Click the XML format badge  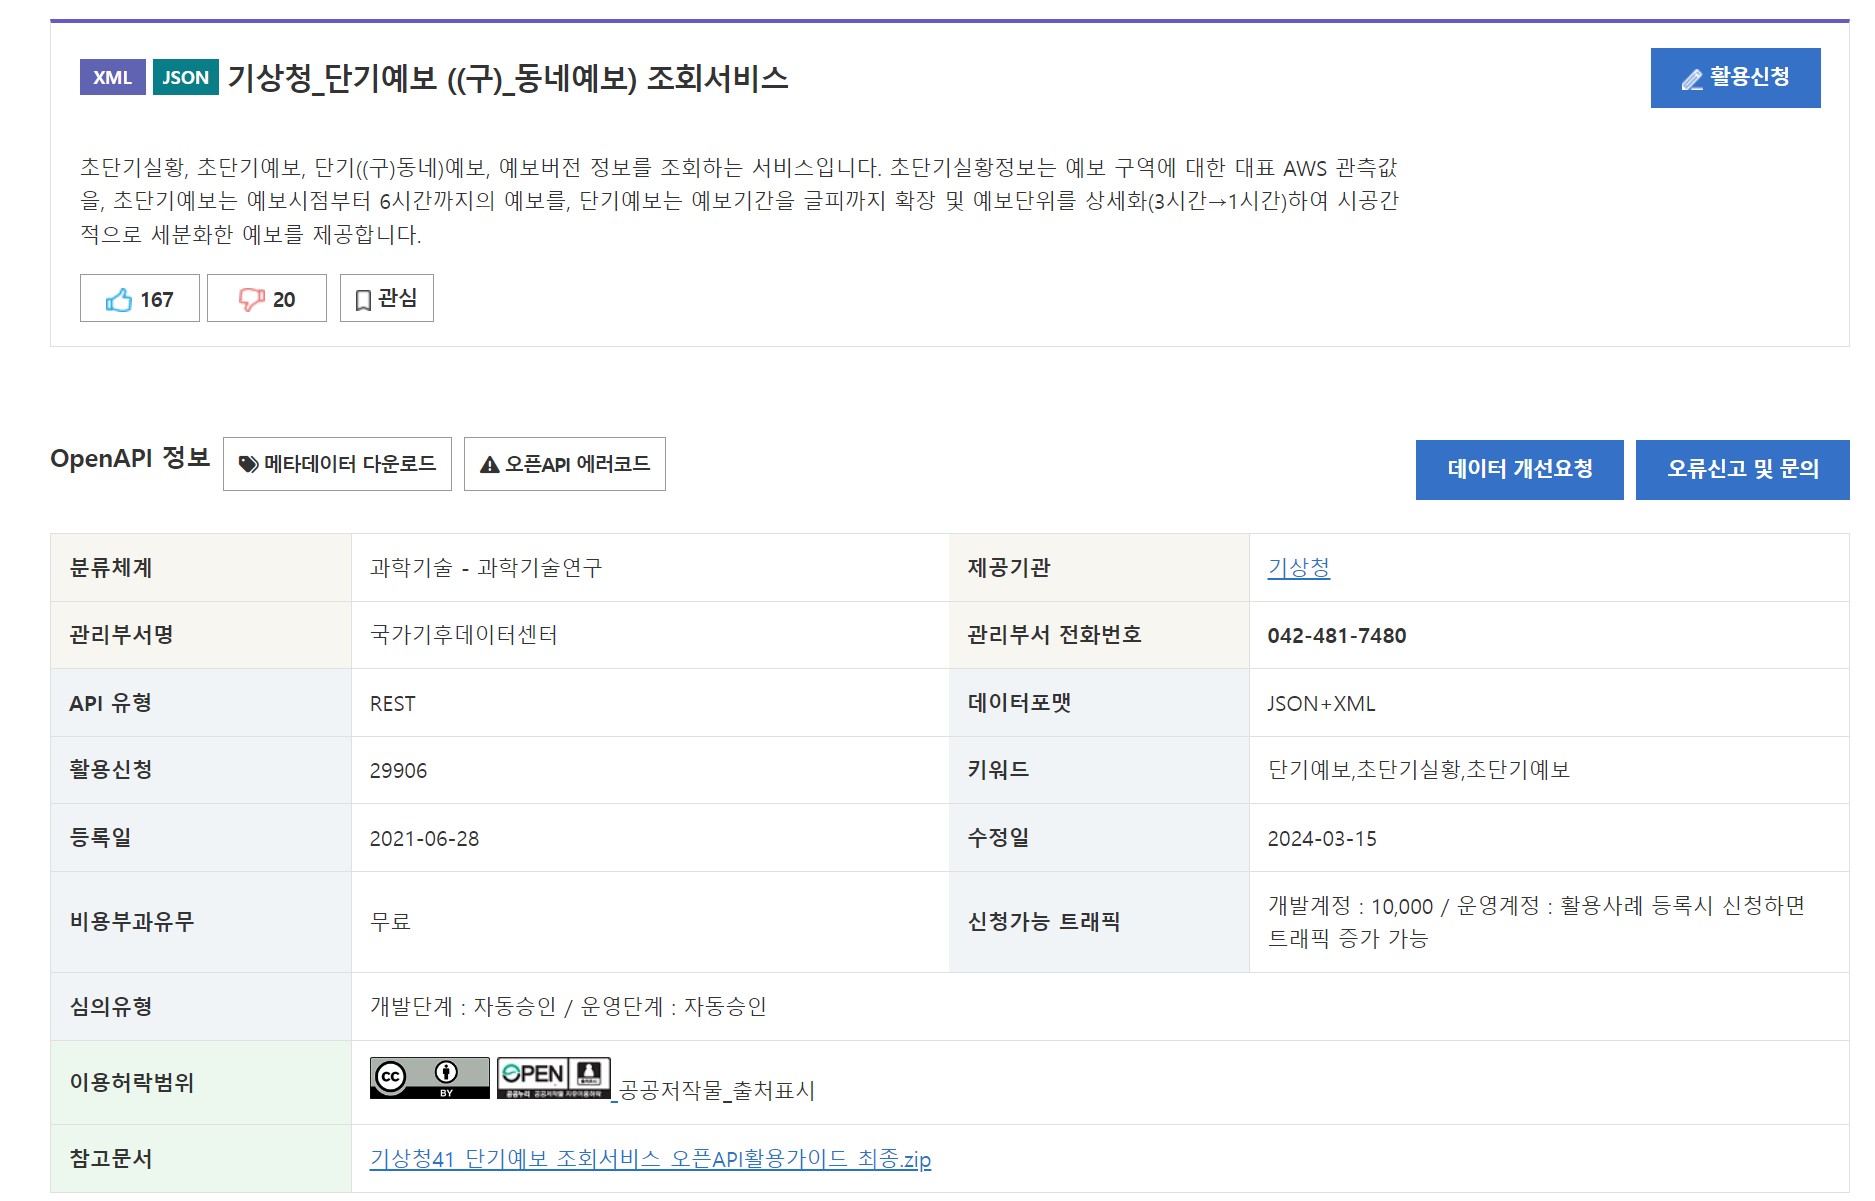click(x=113, y=77)
